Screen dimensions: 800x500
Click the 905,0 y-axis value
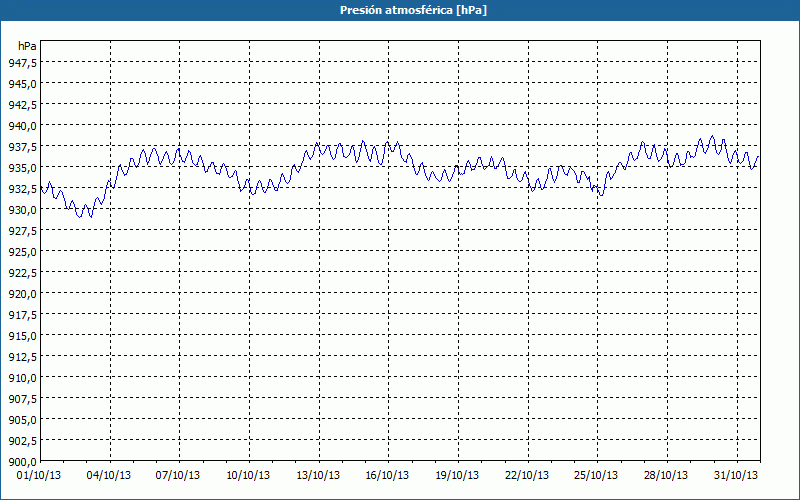[x=22, y=420]
